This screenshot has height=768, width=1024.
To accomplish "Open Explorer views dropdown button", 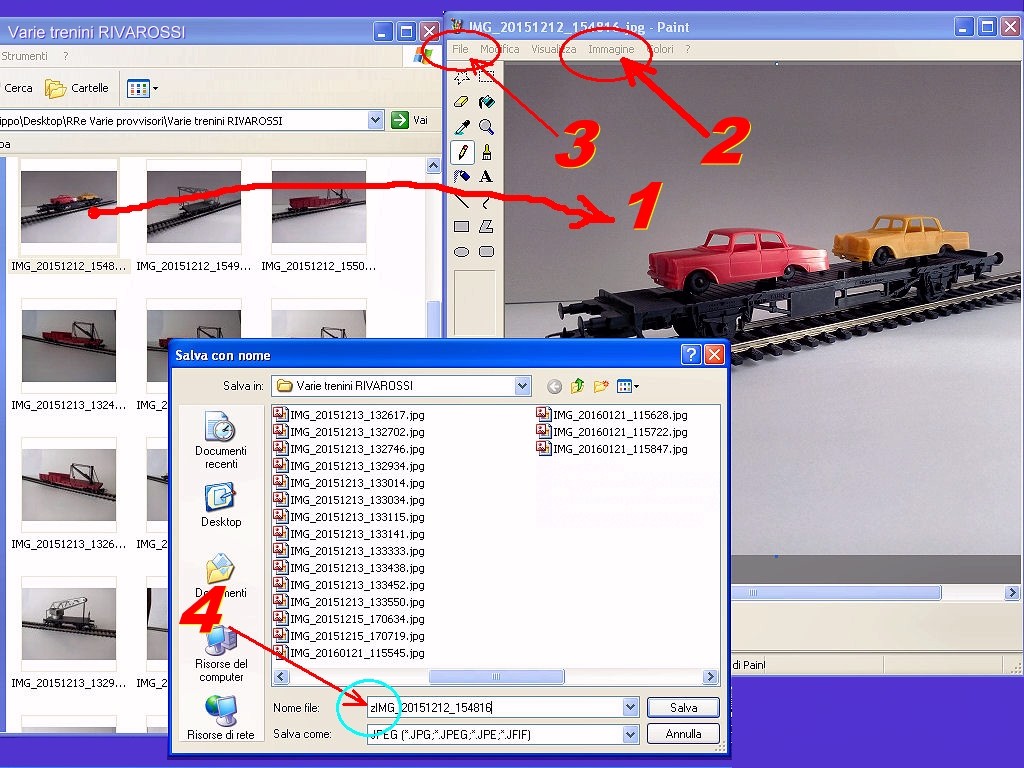I will coord(142,88).
